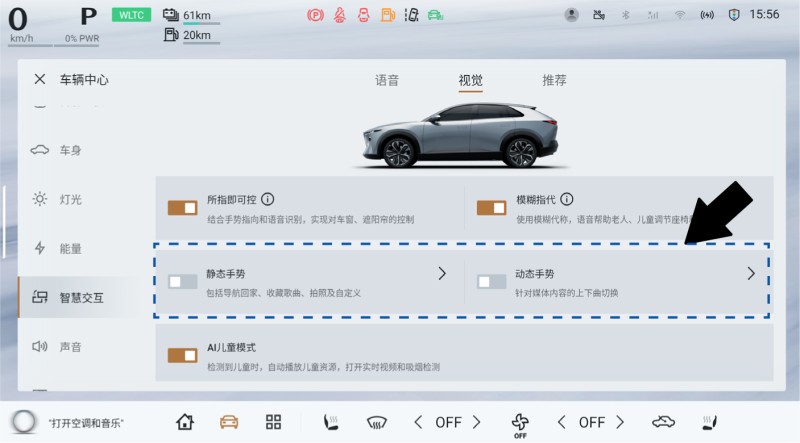Open the apps grid icon
This screenshot has width=800, height=443.
pyautogui.click(x=273, y=422)
